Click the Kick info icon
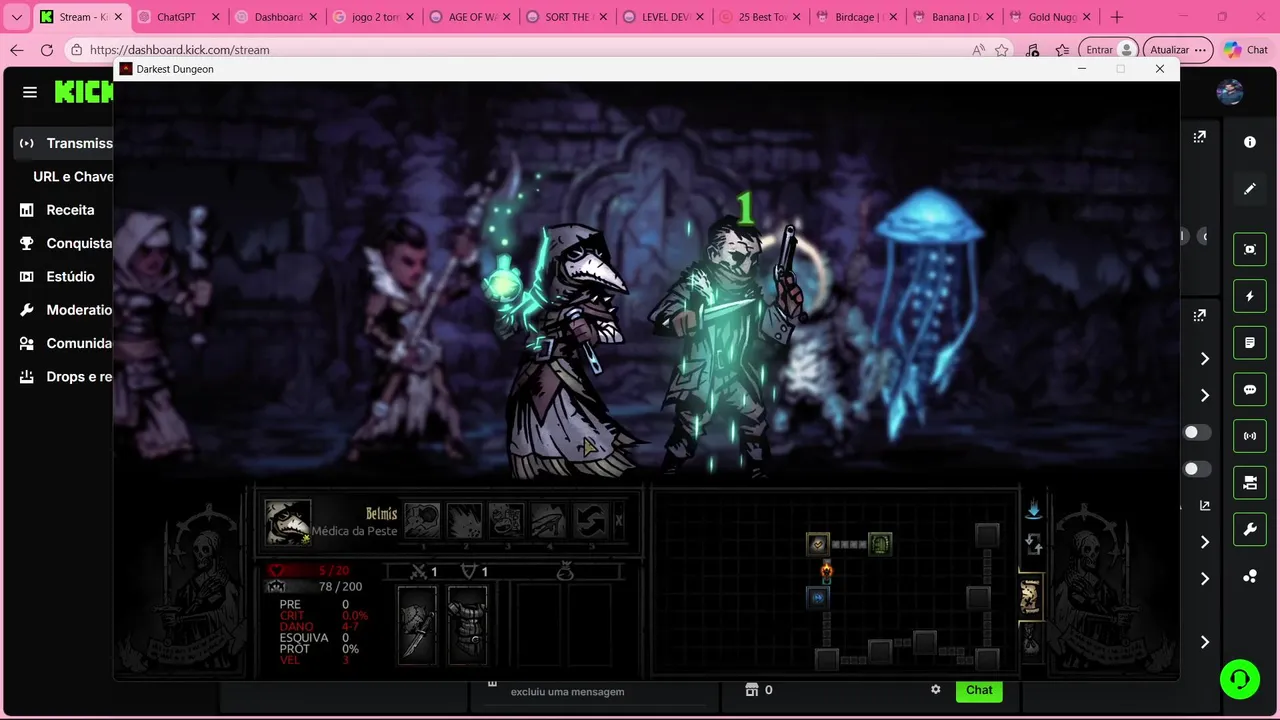The width and height of the screenshot is (1280, 720). tap(1249, 142)
